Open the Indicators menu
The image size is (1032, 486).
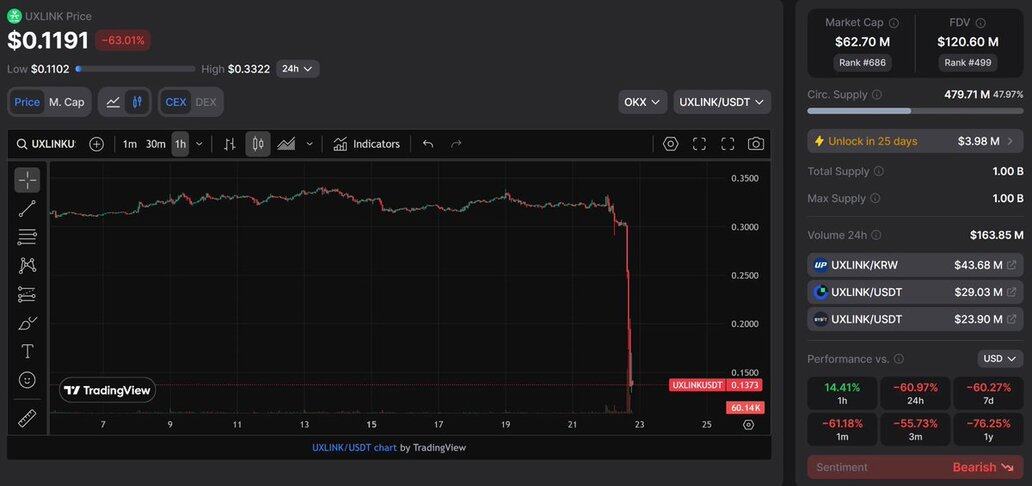pos(367,144)
